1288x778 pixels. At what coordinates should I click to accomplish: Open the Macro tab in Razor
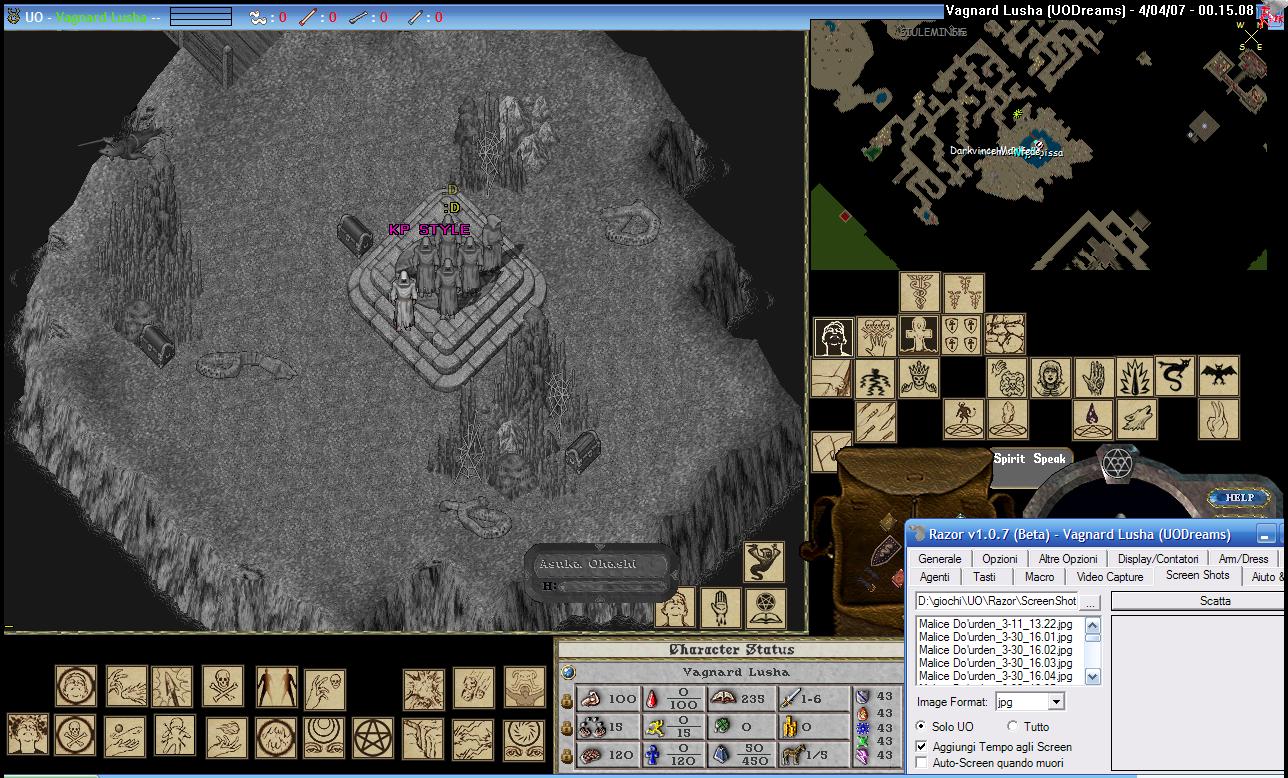(1039, 576)
